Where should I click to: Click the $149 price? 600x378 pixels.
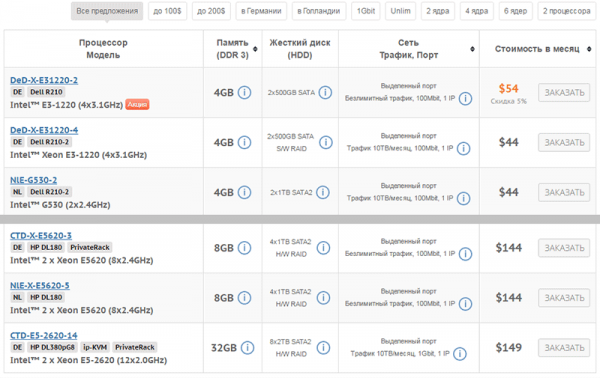click(509, 347)
